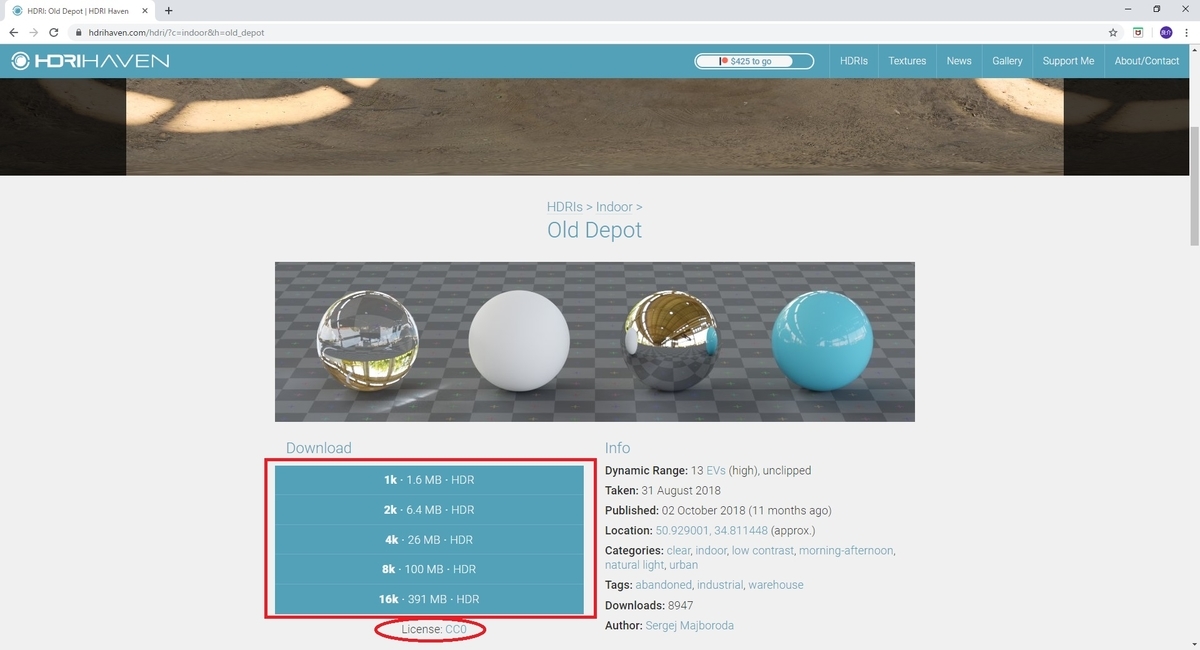Click the Taken: 31 August 2018 text
Screen dimensions: 1200x650
tap(663, 490)
